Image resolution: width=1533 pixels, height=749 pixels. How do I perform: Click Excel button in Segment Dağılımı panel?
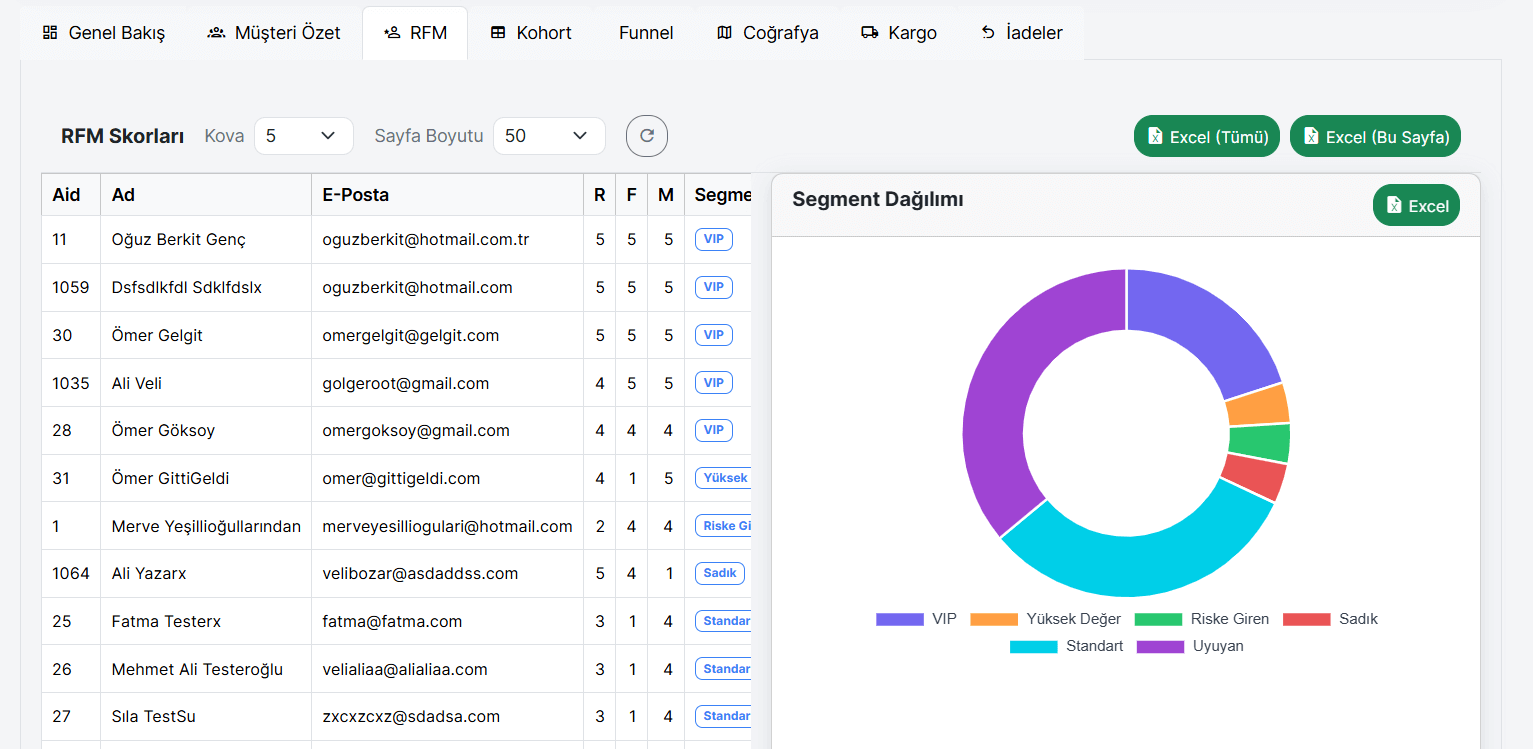(1417, 205)
